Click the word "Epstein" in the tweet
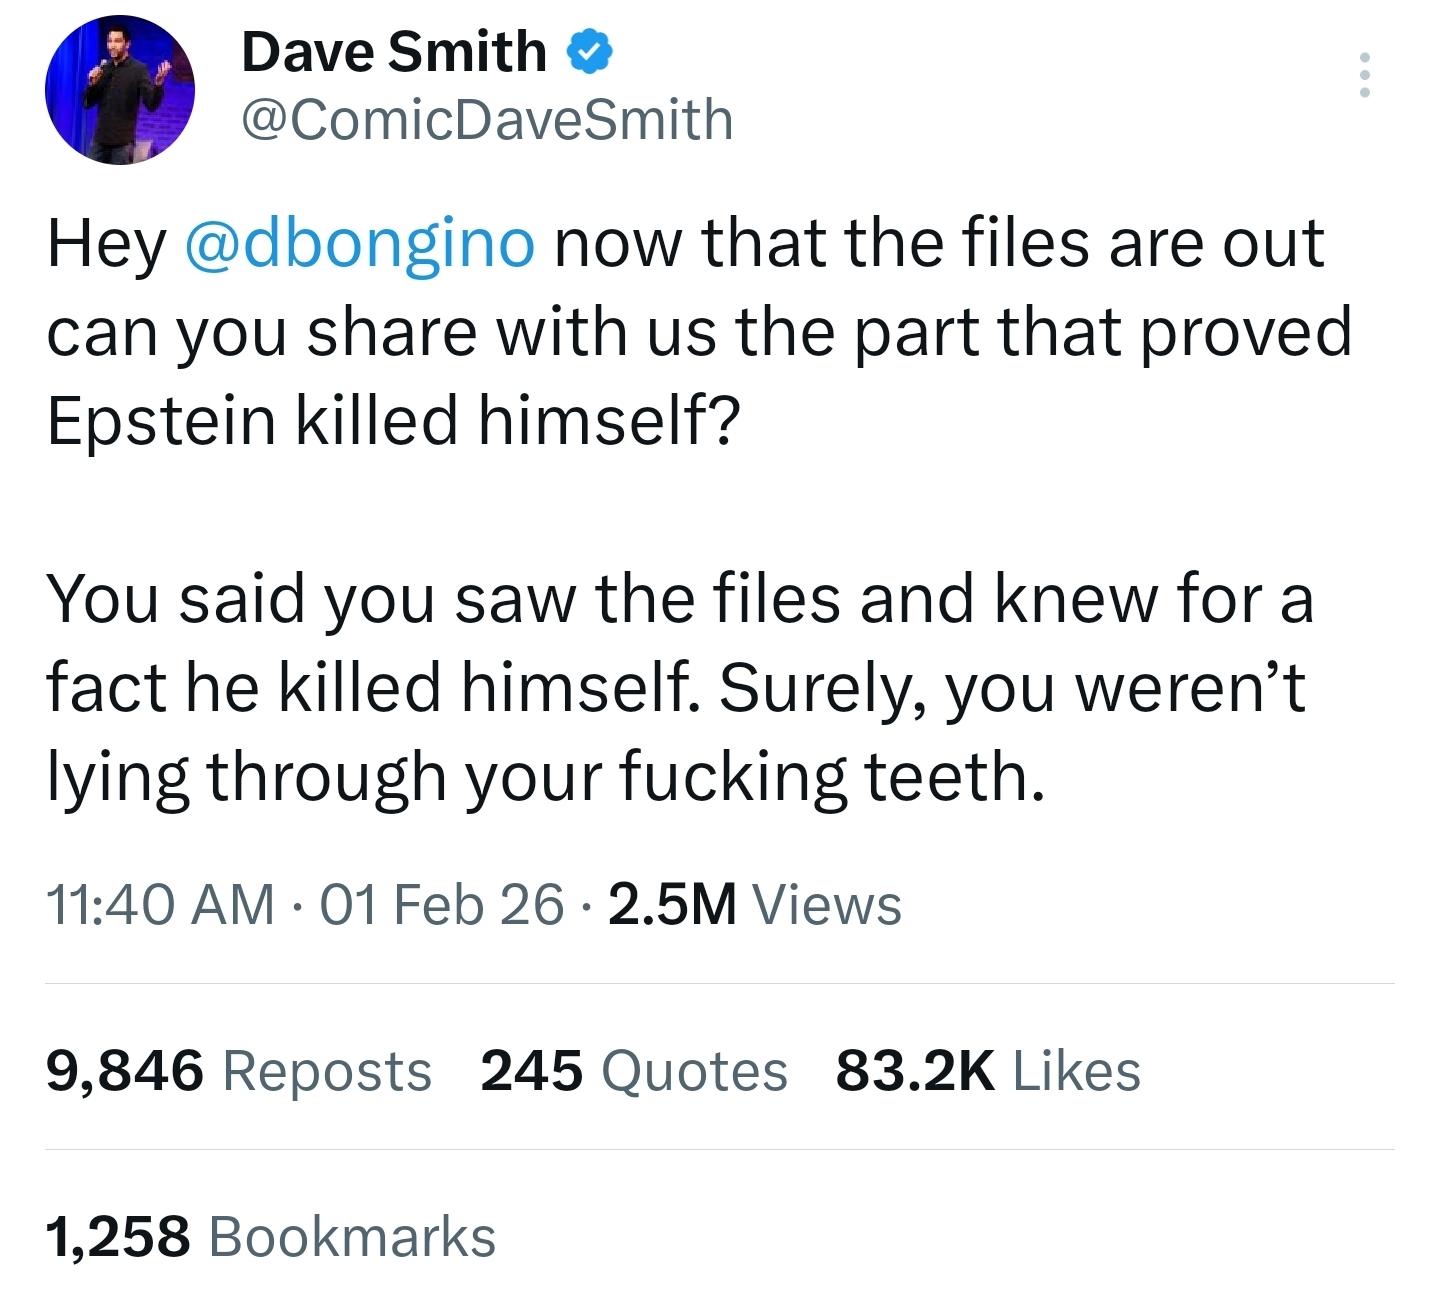1439x1294 pixels. click(x=161, y=420)
